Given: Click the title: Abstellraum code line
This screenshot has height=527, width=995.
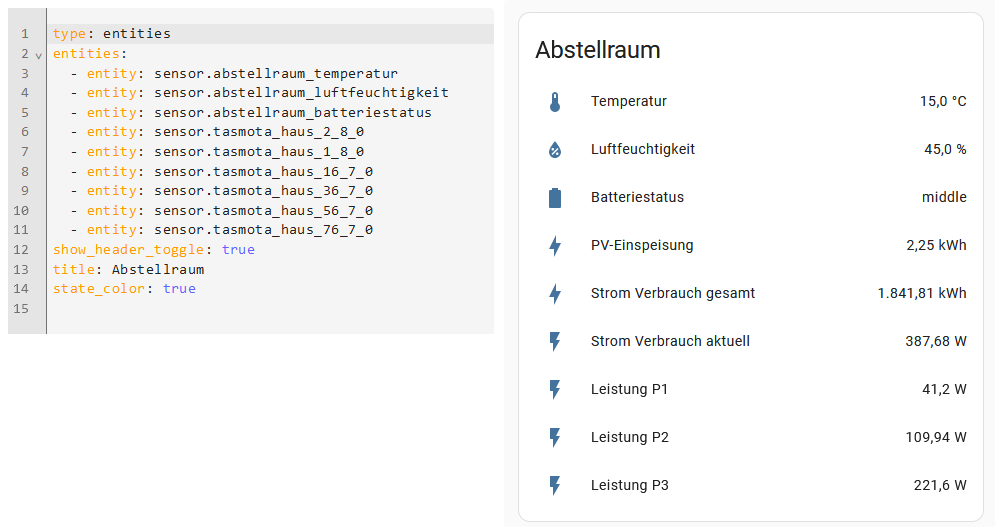Looking at the screenshot, I should coord(128,269).
